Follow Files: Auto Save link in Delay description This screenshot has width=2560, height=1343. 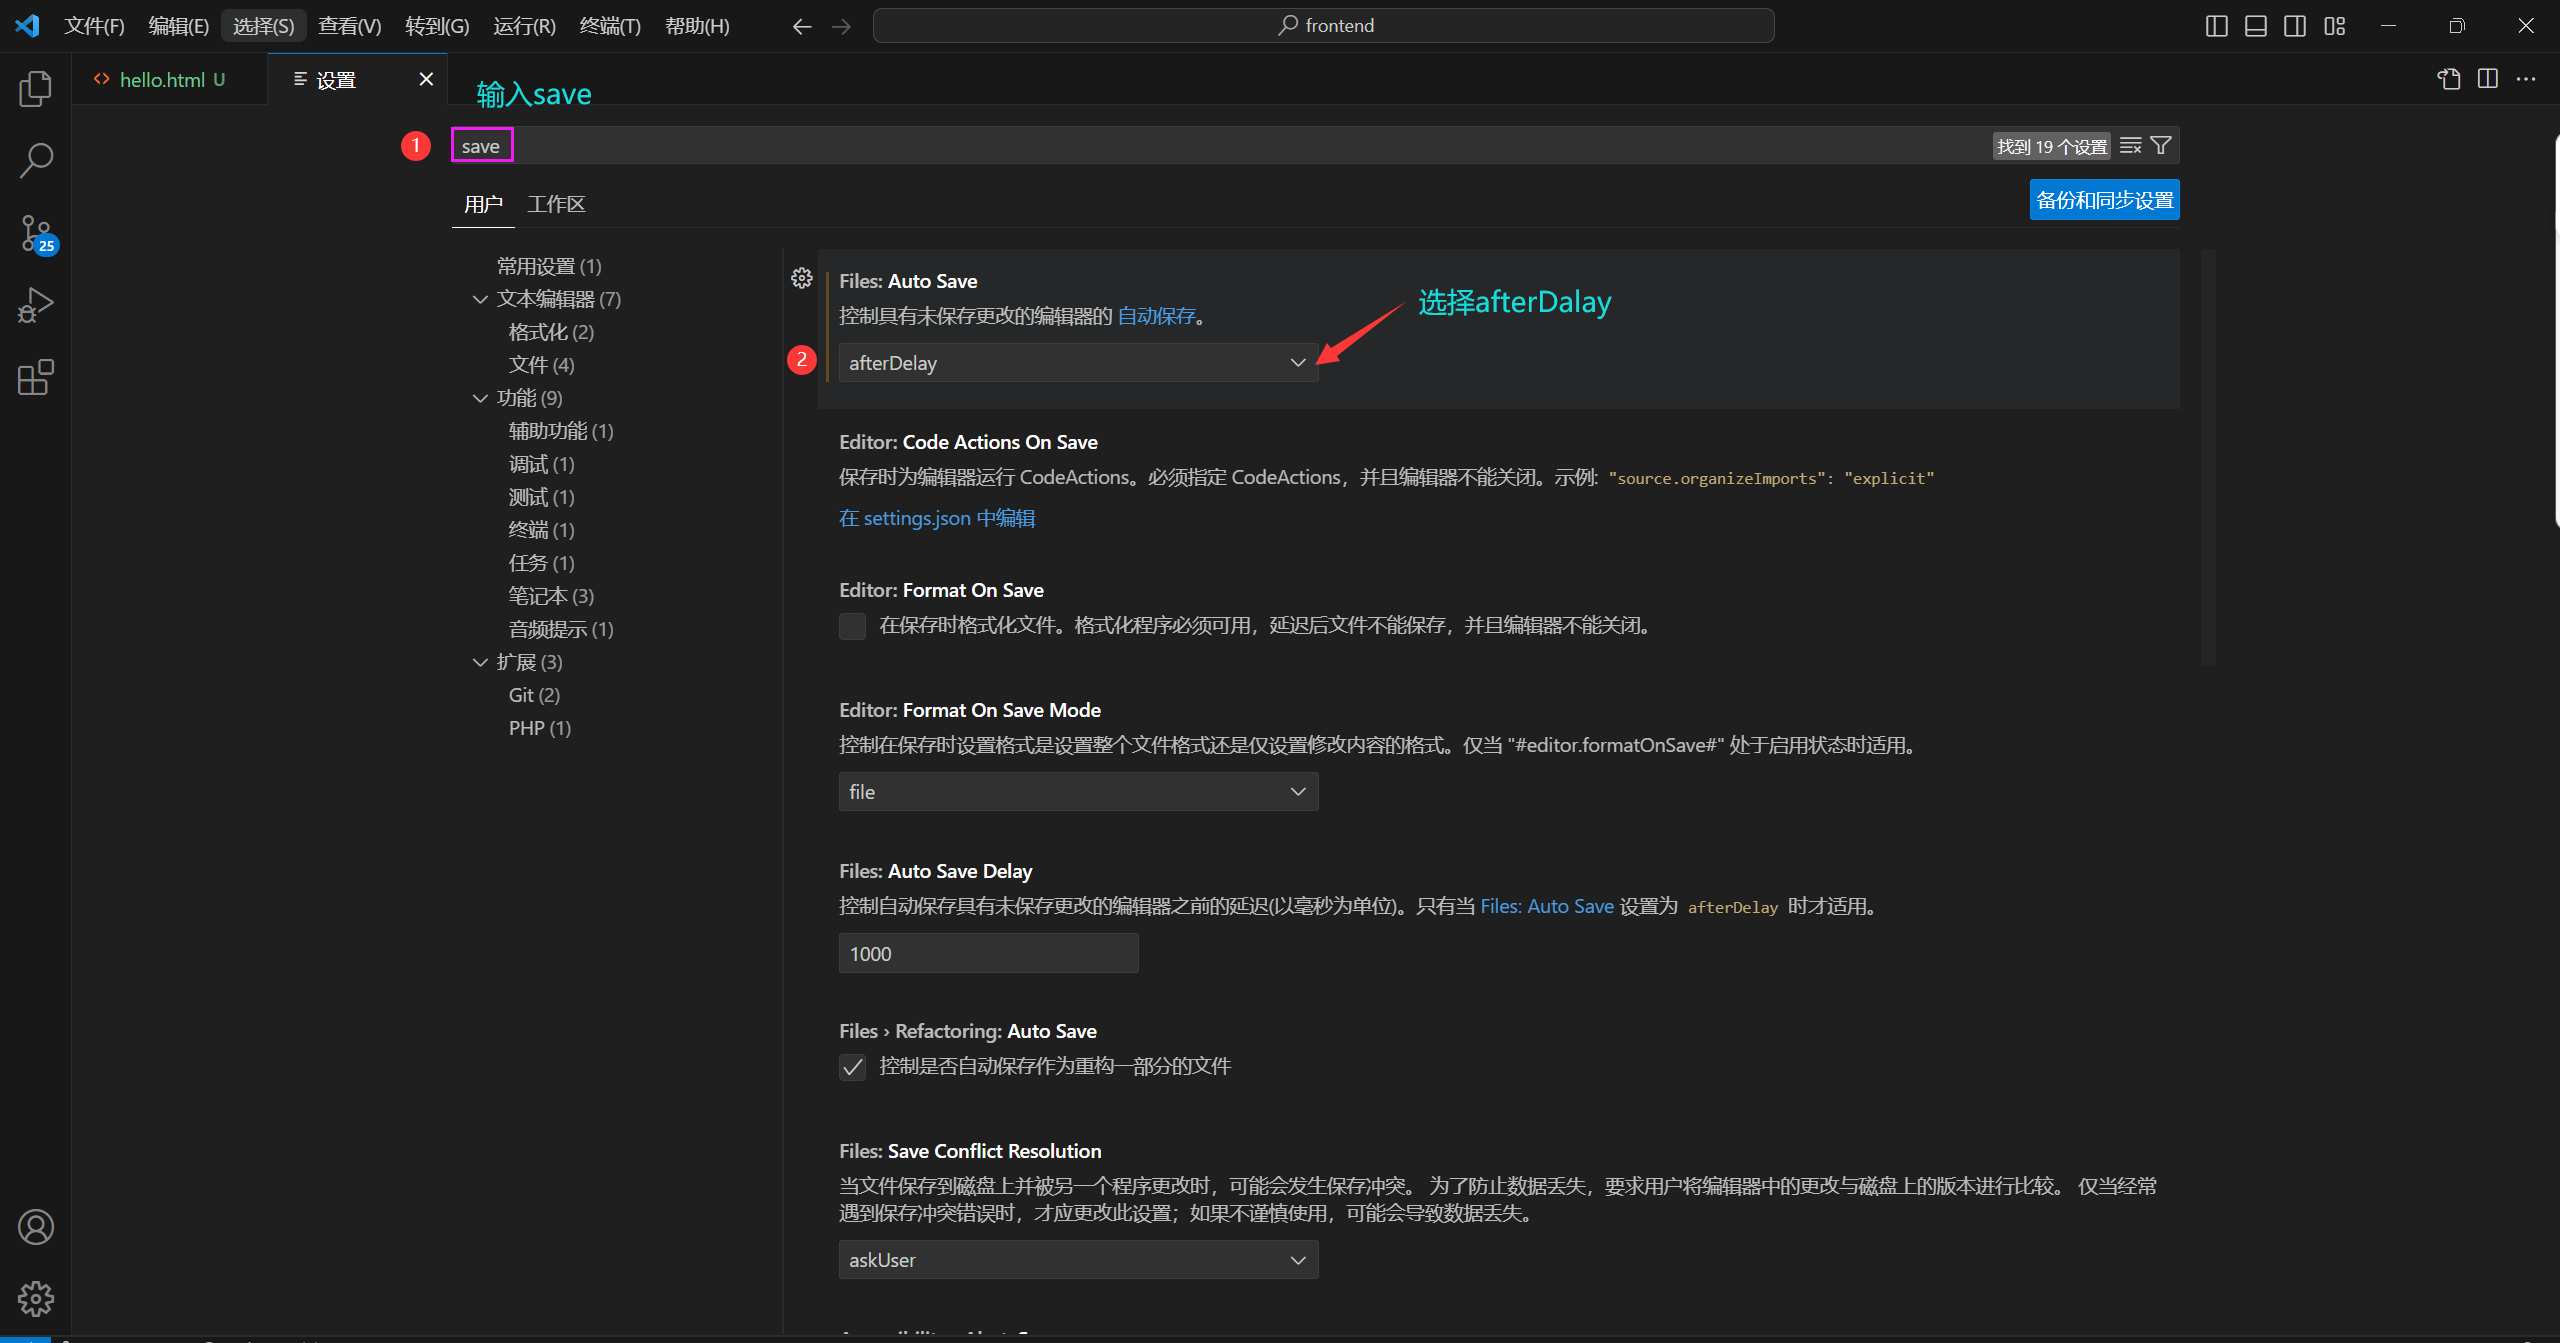(x=1547, y=906)
